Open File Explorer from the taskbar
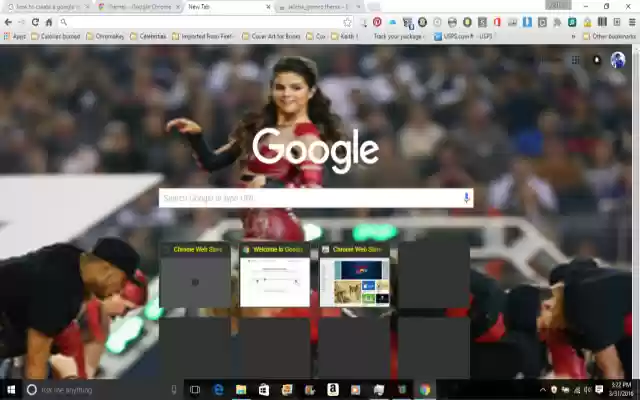This screenshot has height=400, width=640. point(241,390)
